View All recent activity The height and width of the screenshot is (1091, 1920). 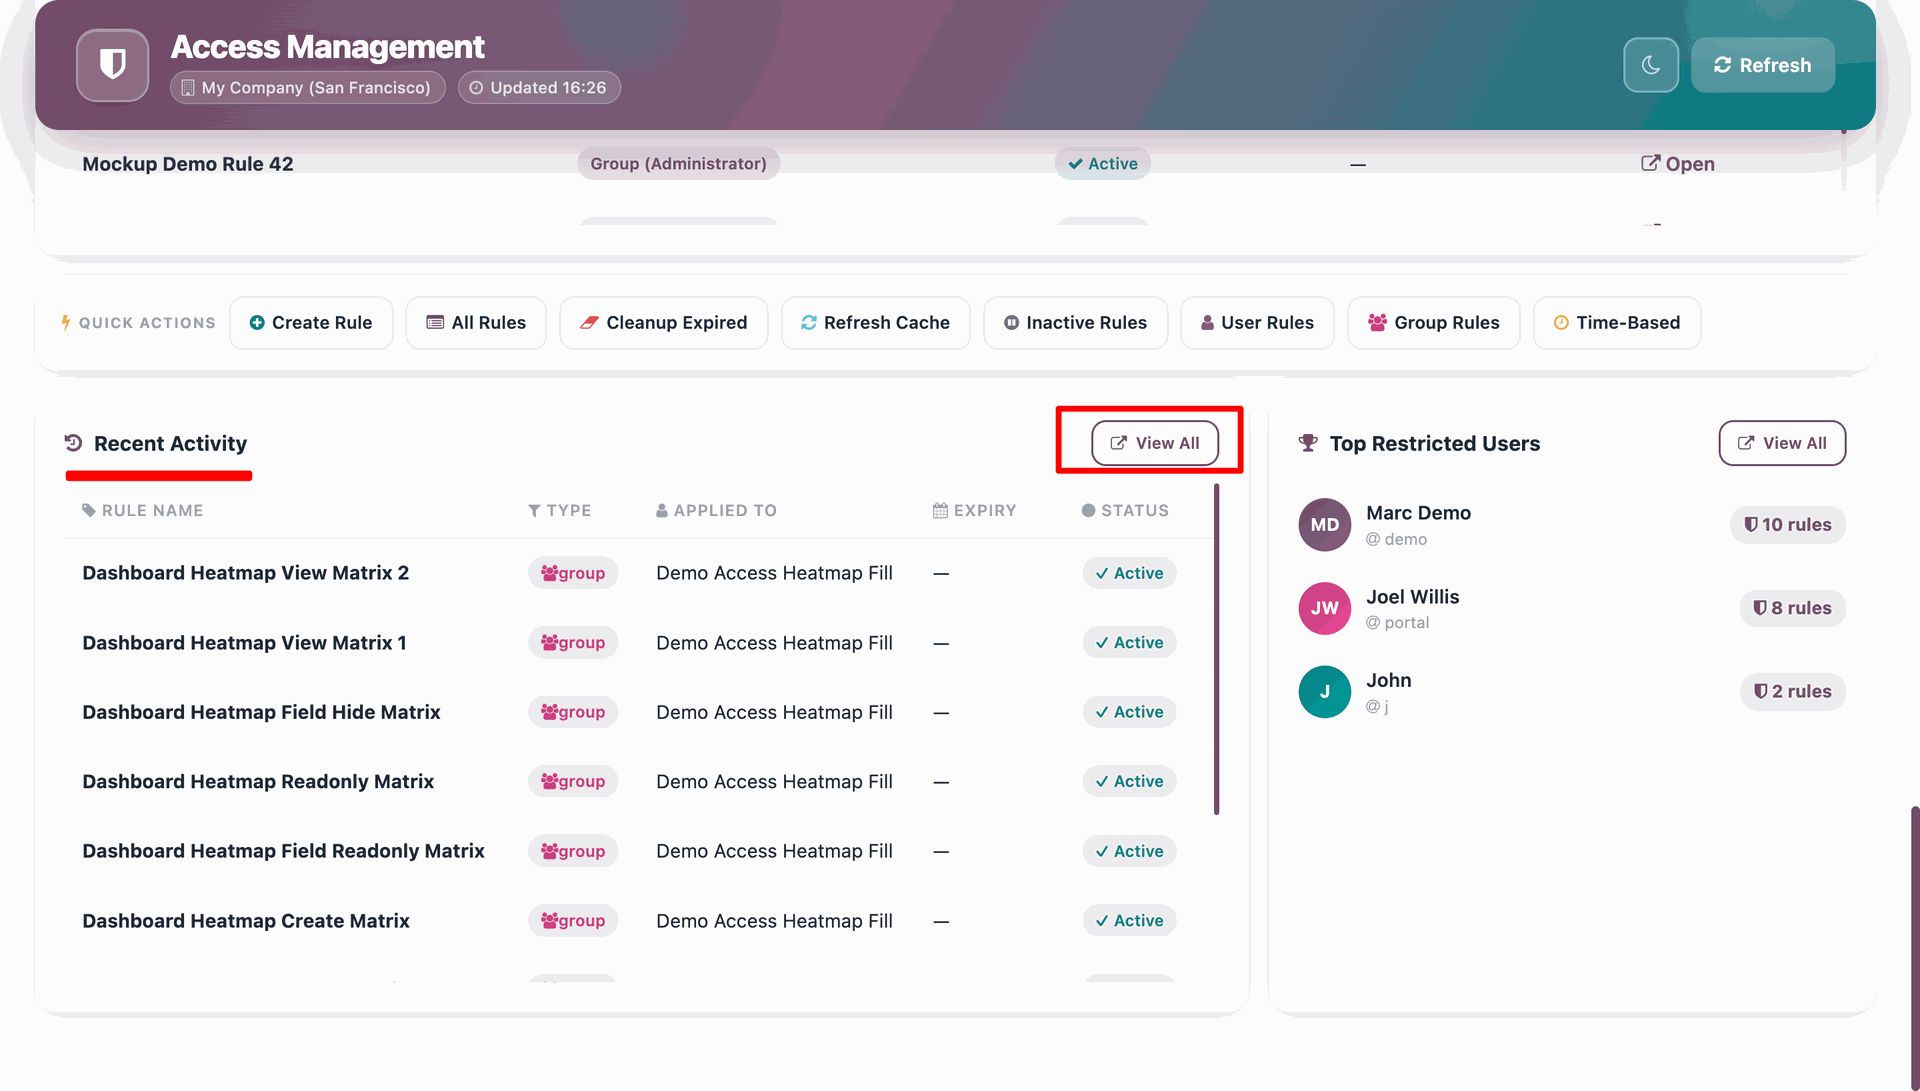(x=1154, y=443)
